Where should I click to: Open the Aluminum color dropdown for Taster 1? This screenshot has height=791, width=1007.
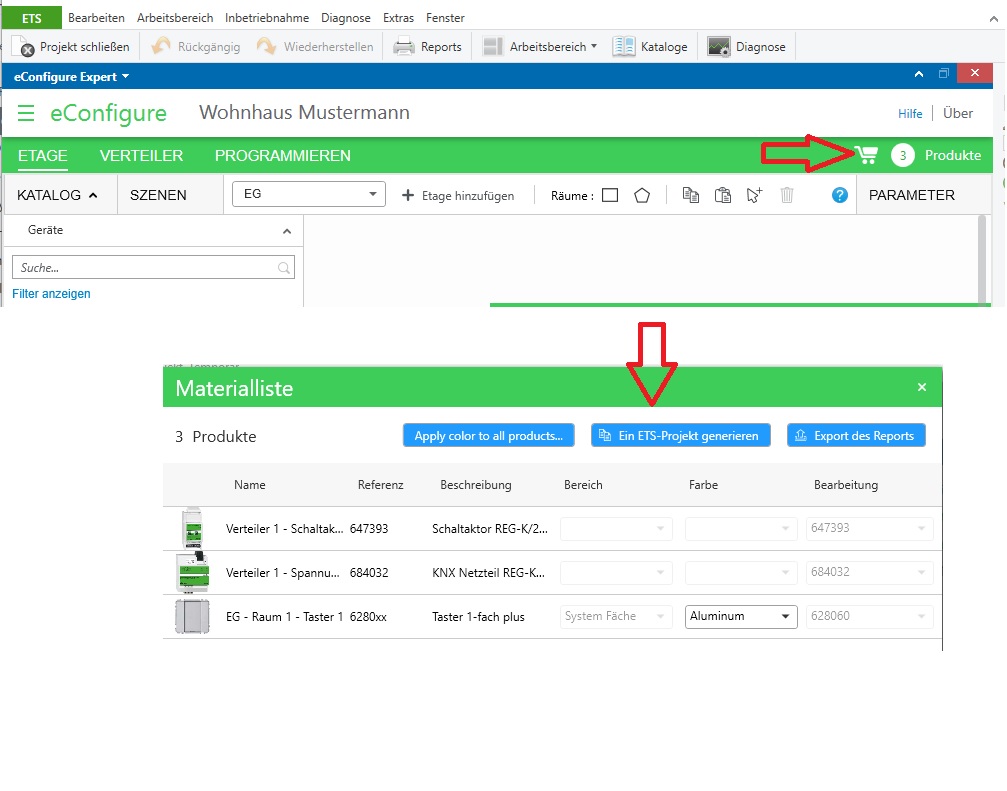tap(741, 616)
